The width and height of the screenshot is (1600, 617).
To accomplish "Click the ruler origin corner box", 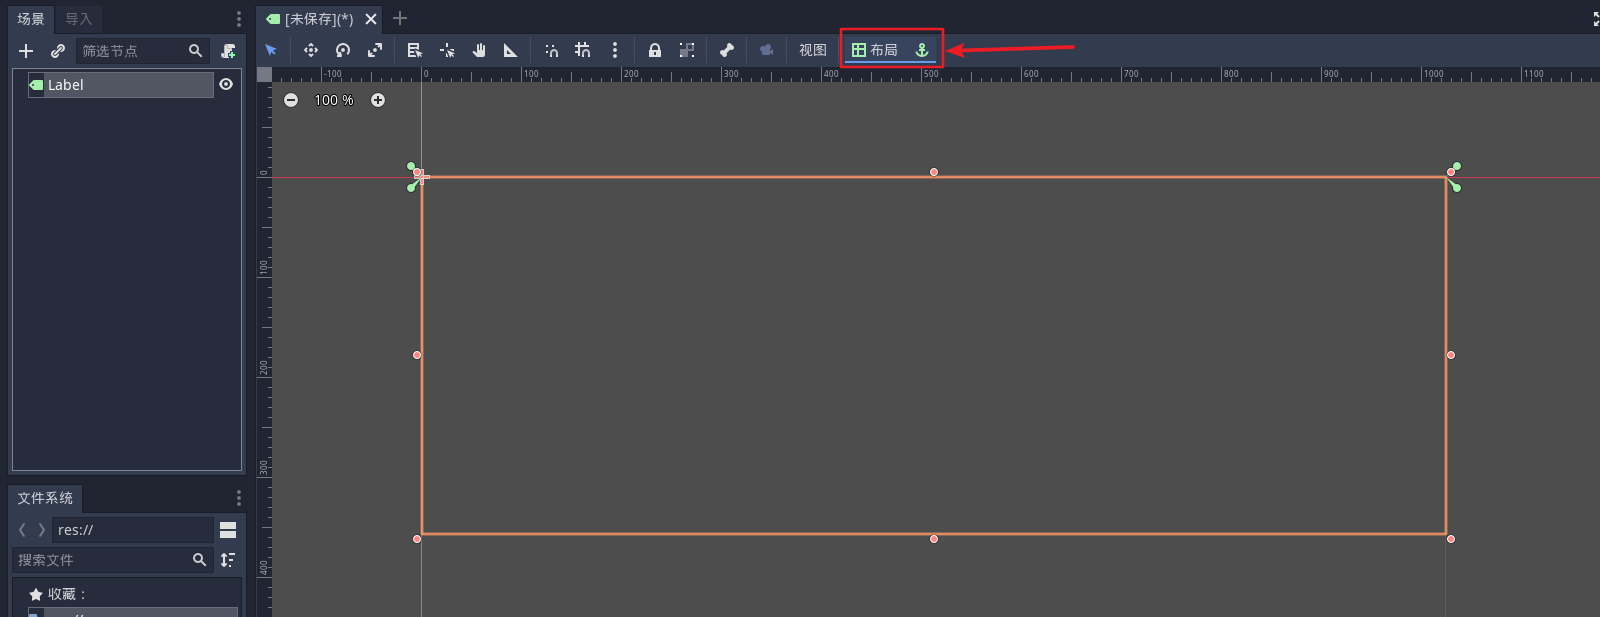I will coord(264,74).
